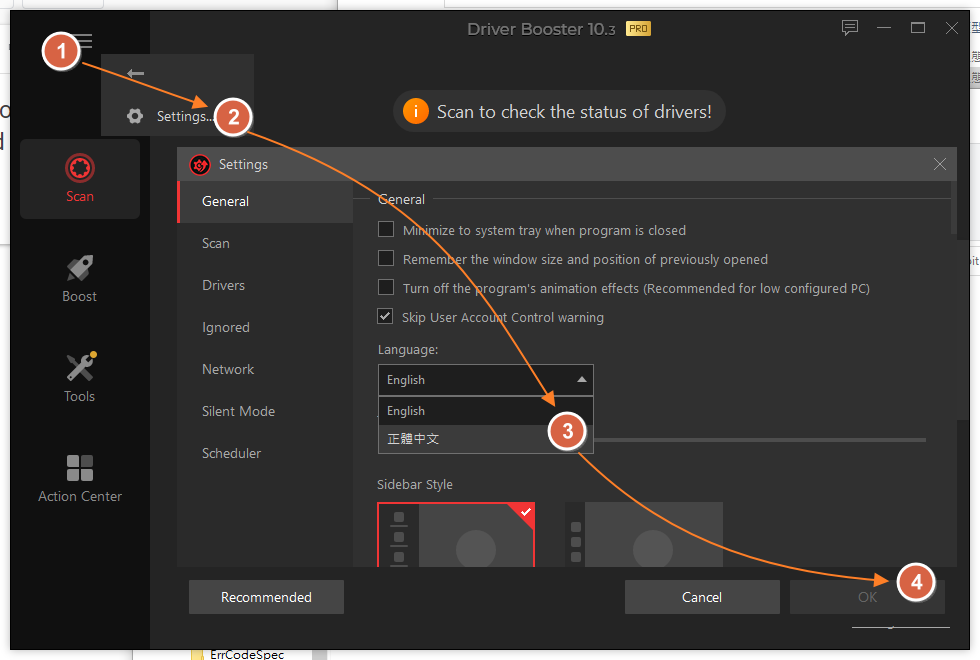This screenshot has height=660, width=980.
Task: Close the Driver Booster window
Action: coord(951,28)
